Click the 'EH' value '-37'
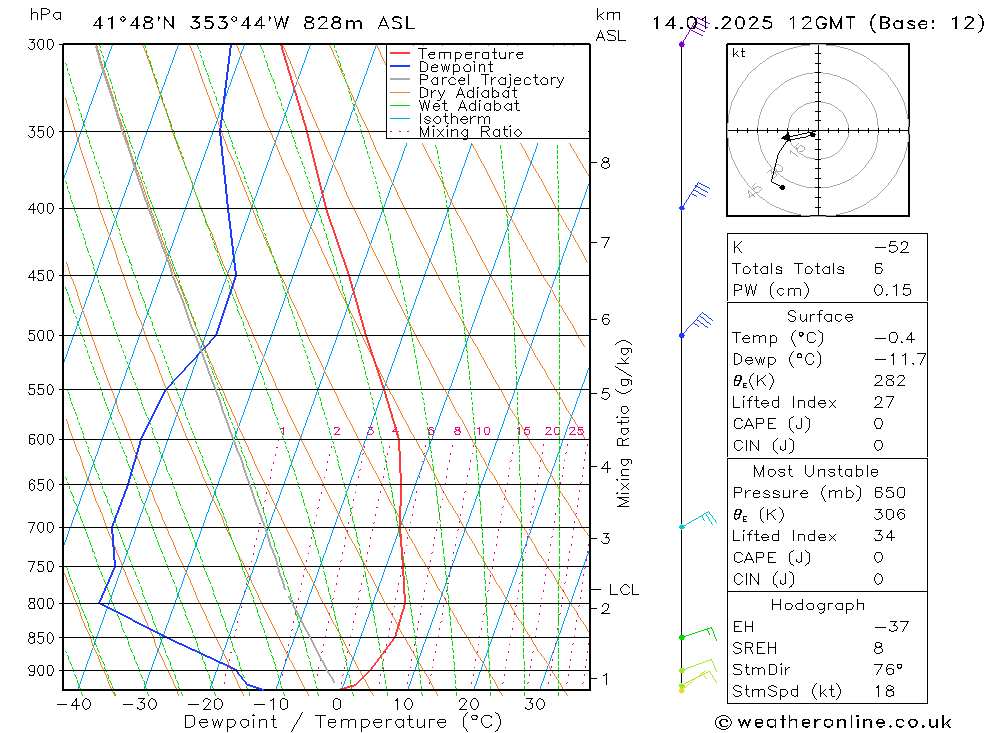 [x=892, y=626]
